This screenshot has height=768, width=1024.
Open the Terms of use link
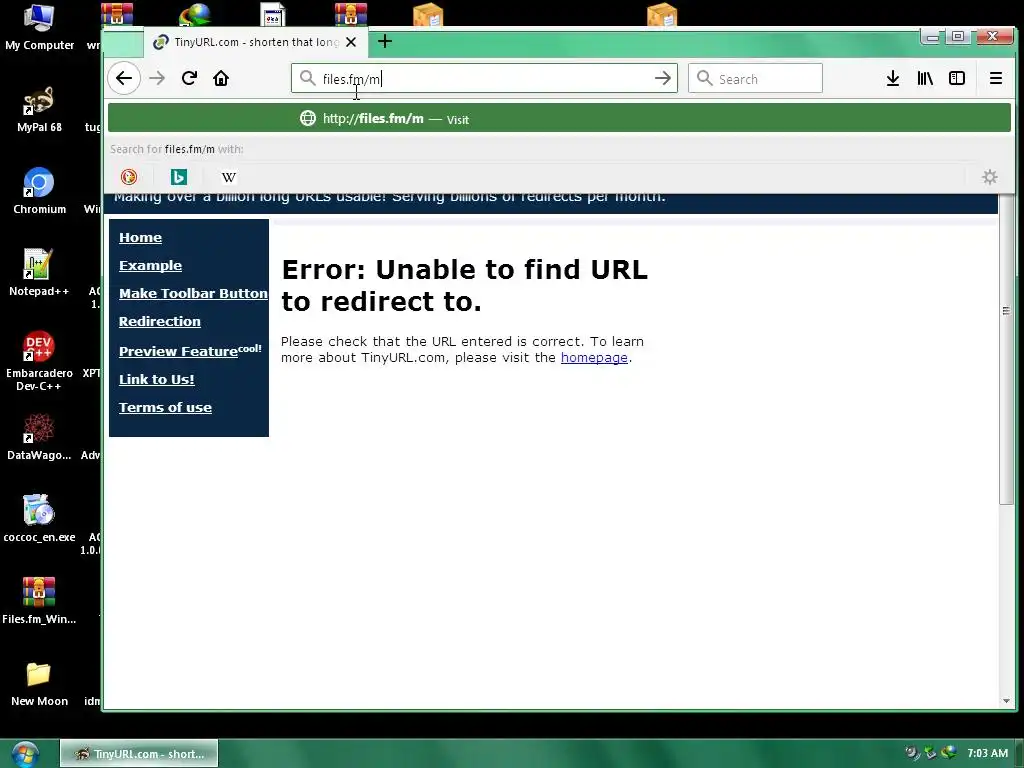[165, 408]
